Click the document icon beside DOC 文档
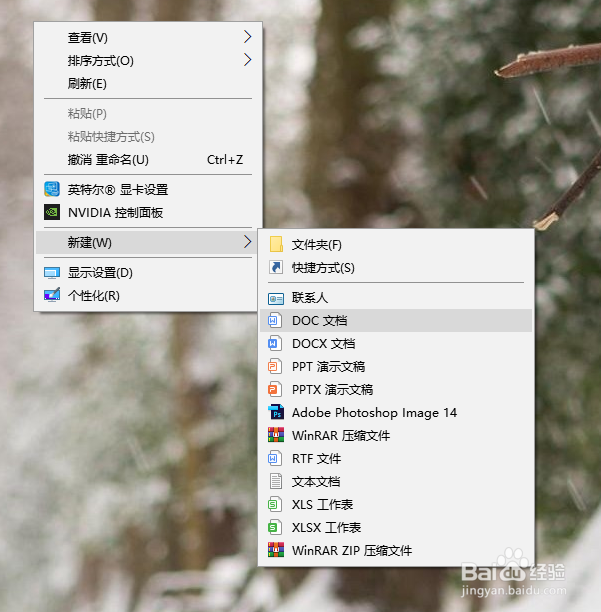Viewport: 601px width, 612px height. coord(274,320)
